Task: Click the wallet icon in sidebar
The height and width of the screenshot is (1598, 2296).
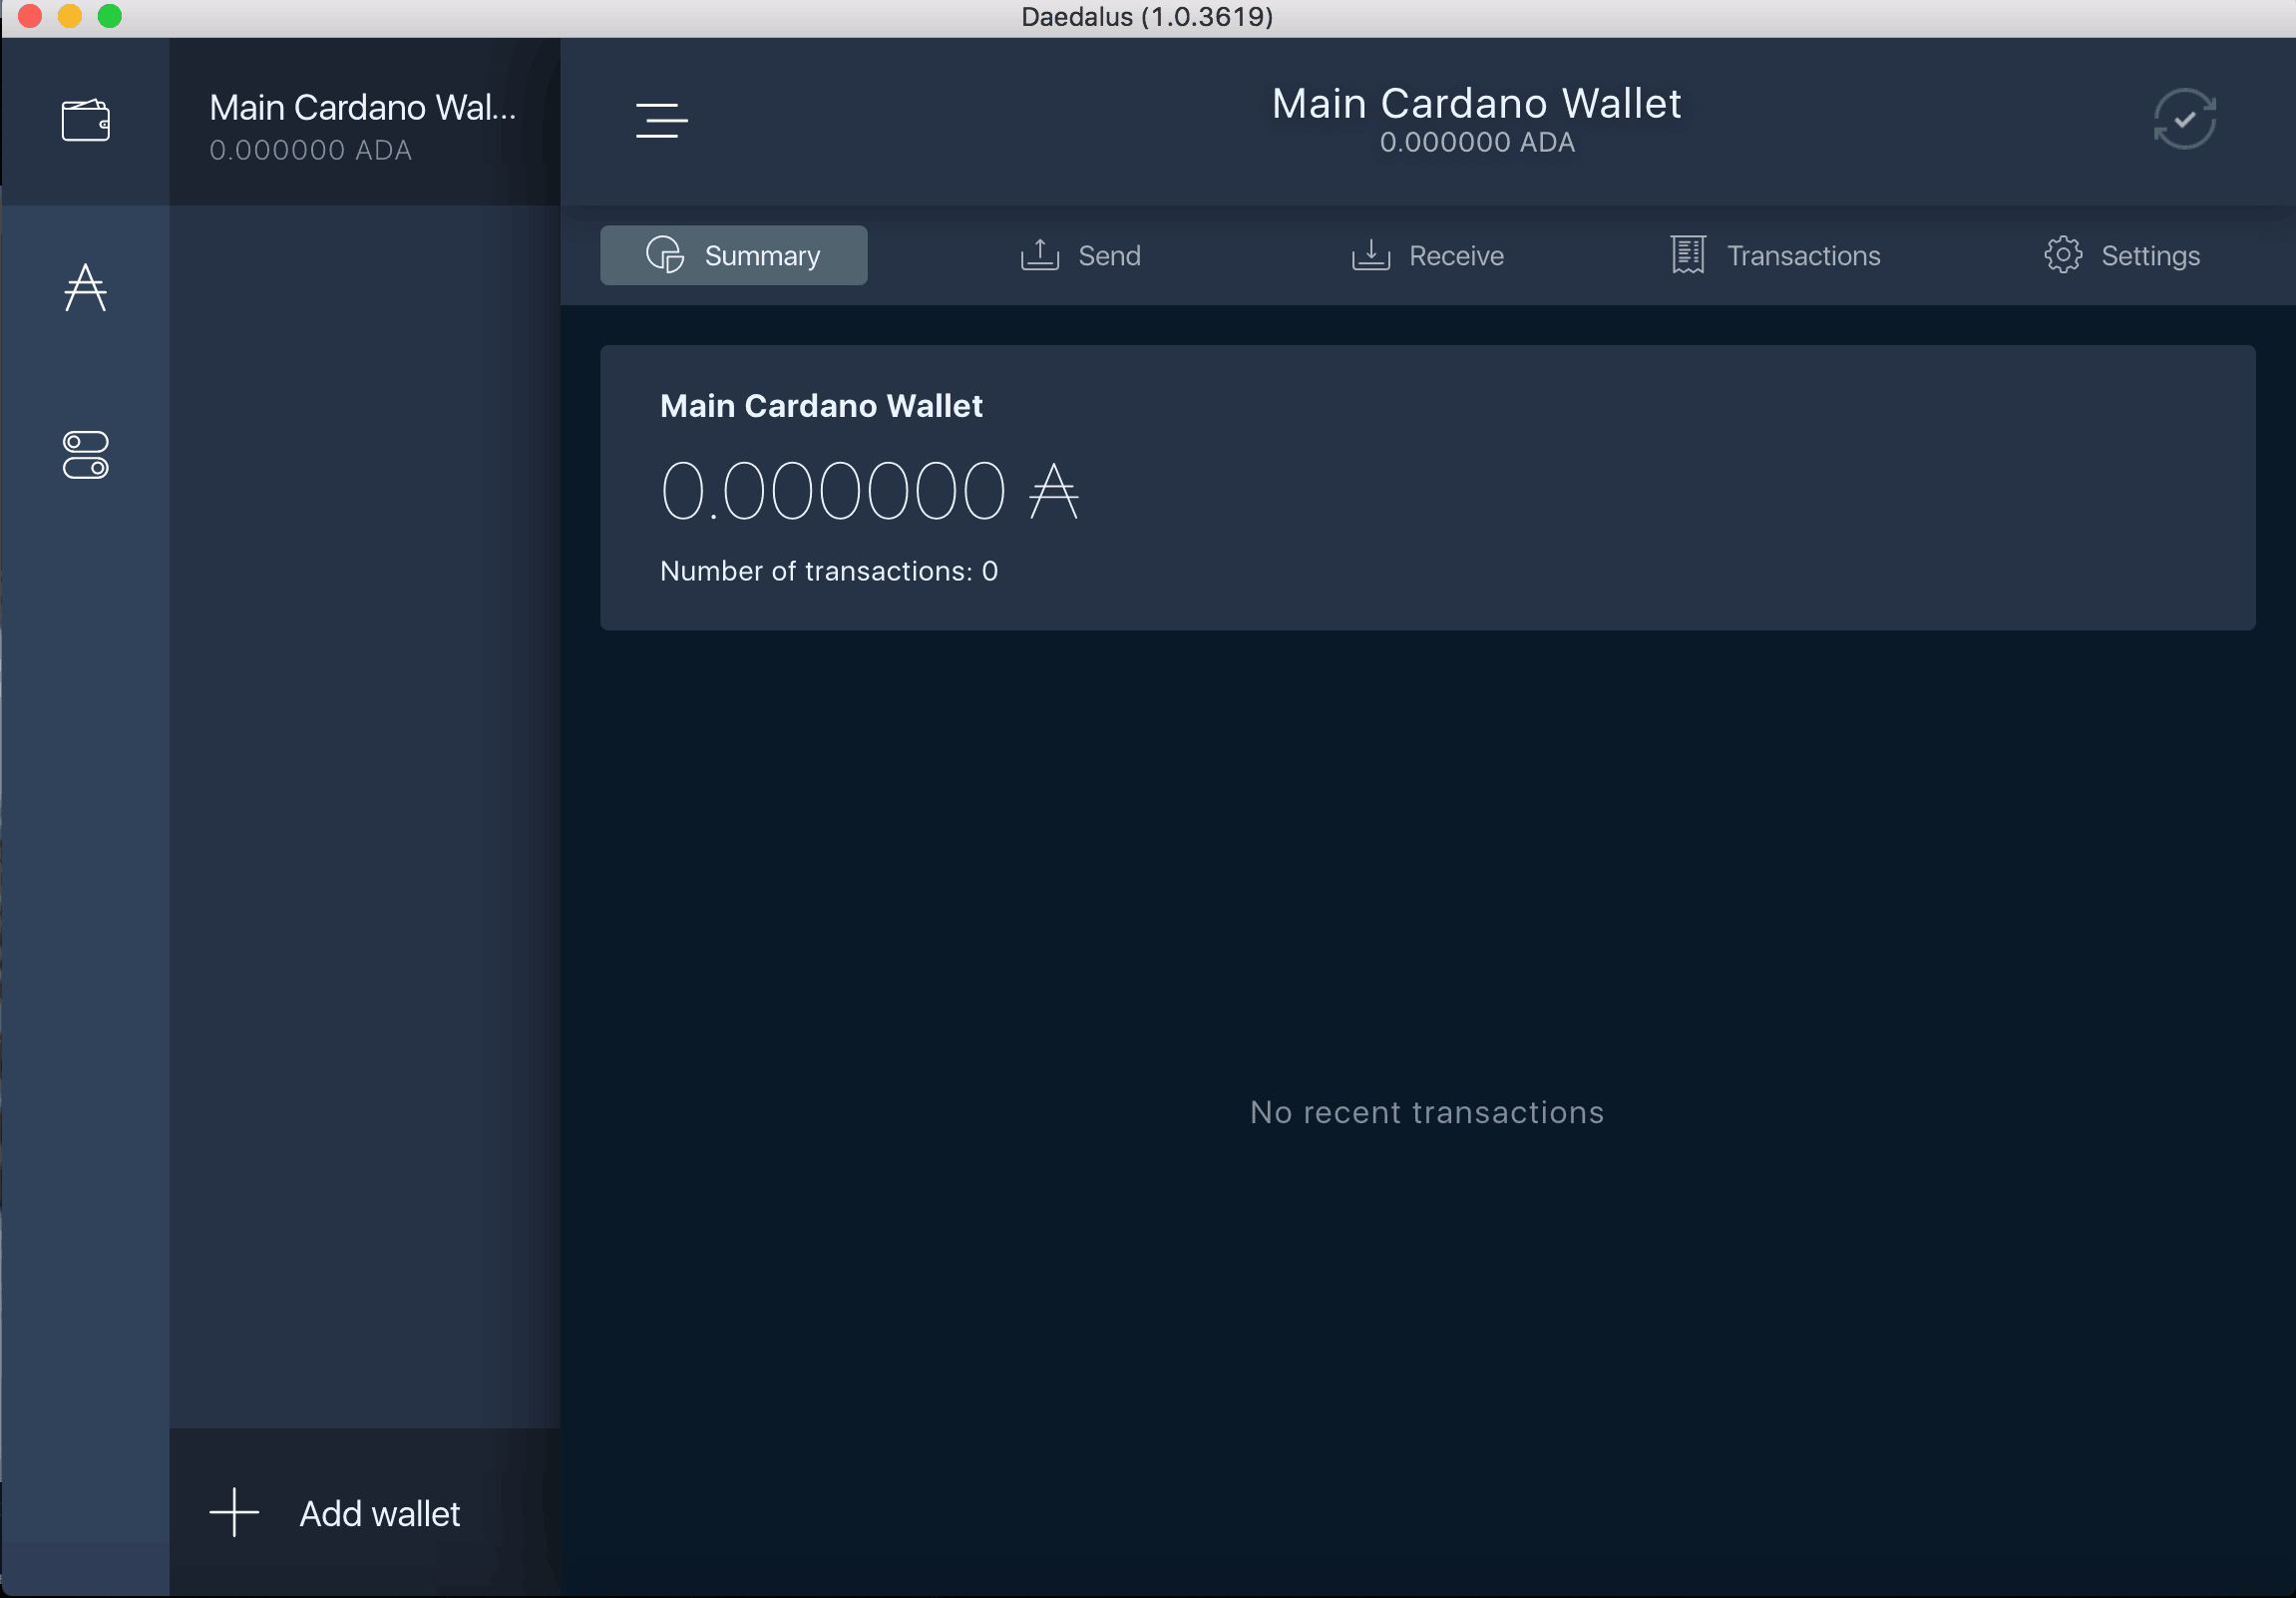Action: click(86, 117)
